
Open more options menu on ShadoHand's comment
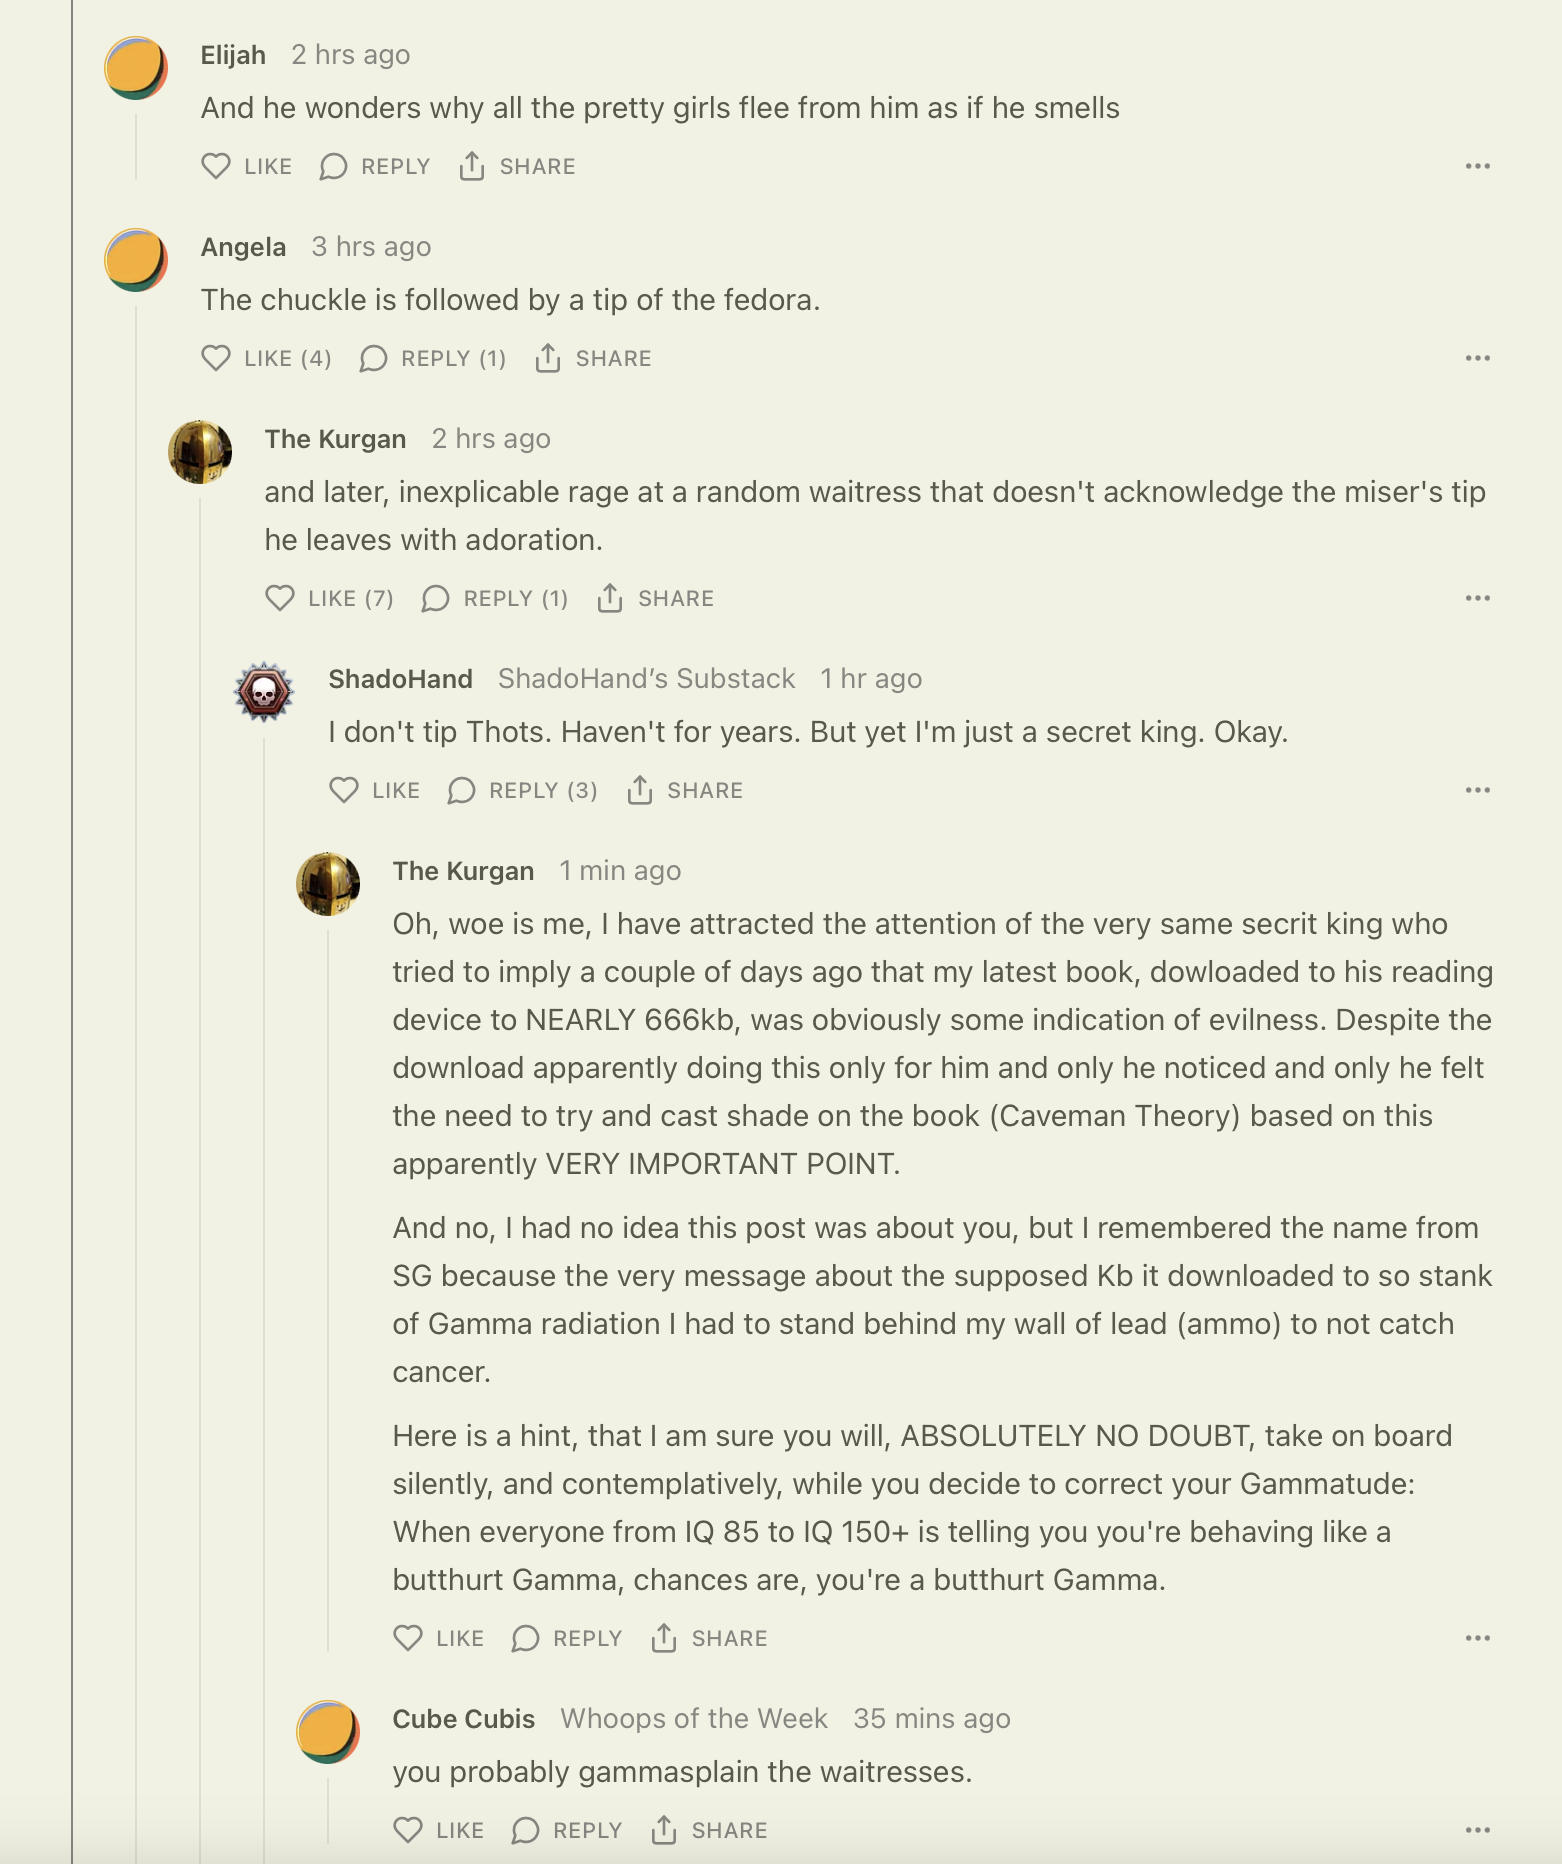[x=1477, y=790]
